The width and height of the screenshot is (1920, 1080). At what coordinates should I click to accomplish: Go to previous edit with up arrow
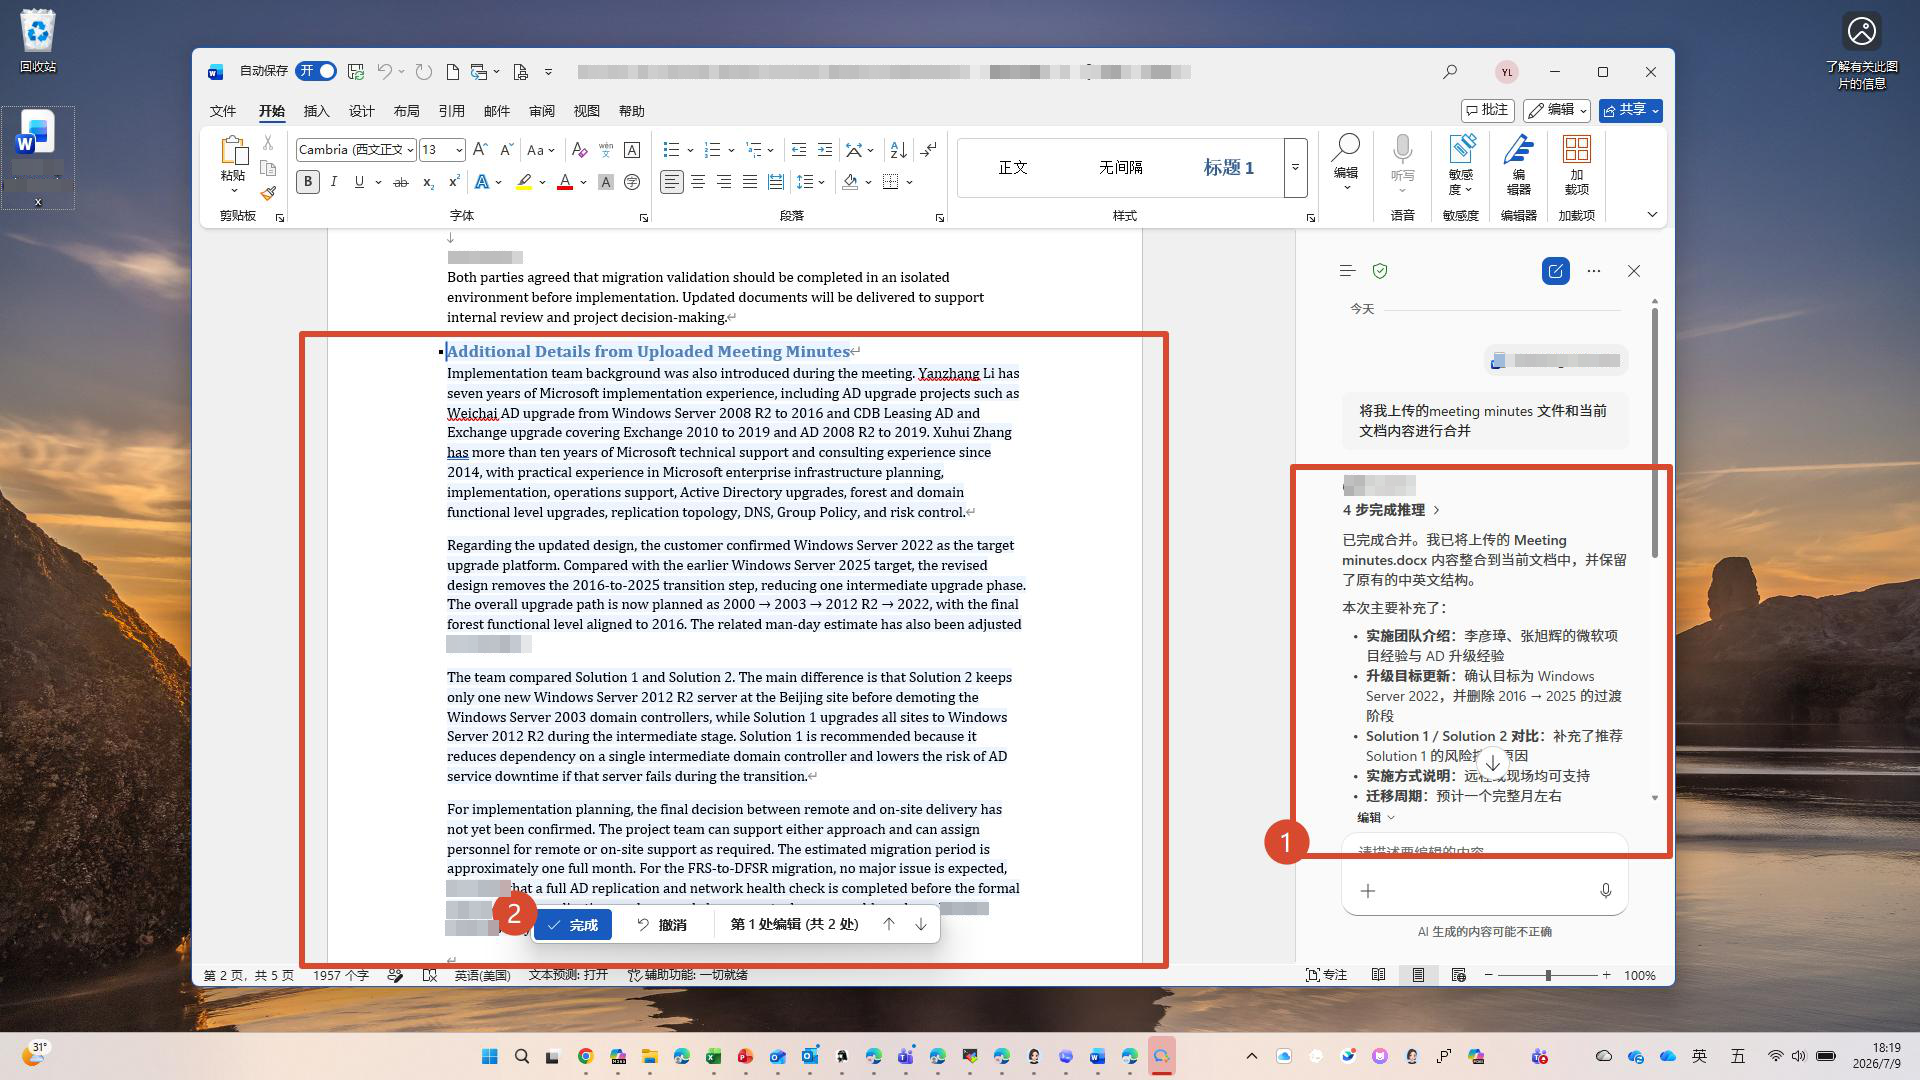888,924
